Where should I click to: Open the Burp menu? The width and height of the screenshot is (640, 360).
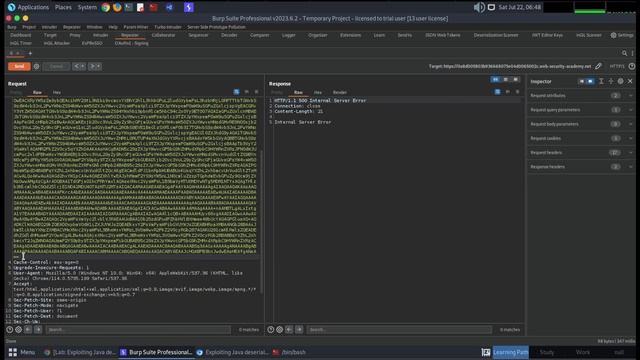[12, 27]
